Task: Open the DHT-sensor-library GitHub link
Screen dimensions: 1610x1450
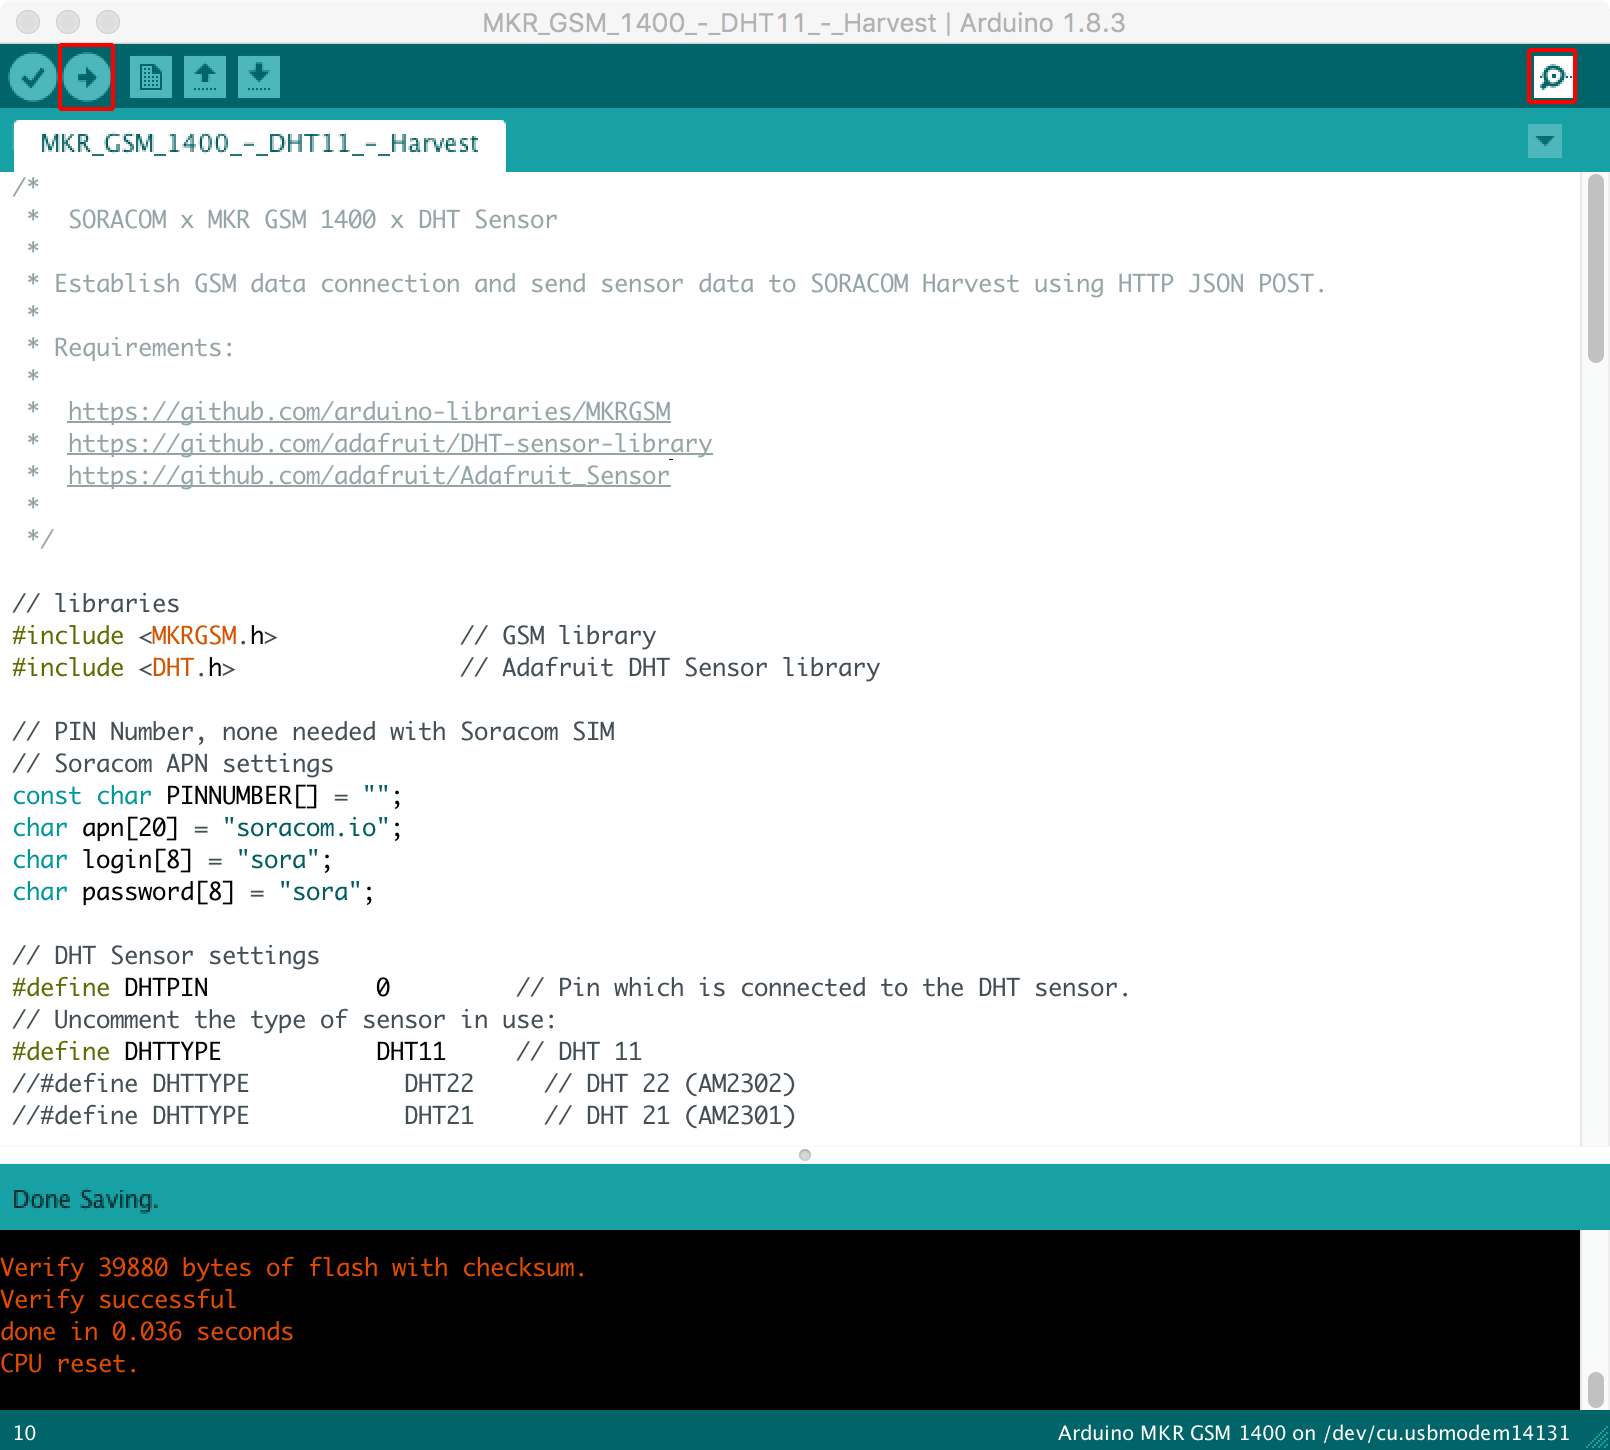Action: pyautogui.click(x=389, y=443)
